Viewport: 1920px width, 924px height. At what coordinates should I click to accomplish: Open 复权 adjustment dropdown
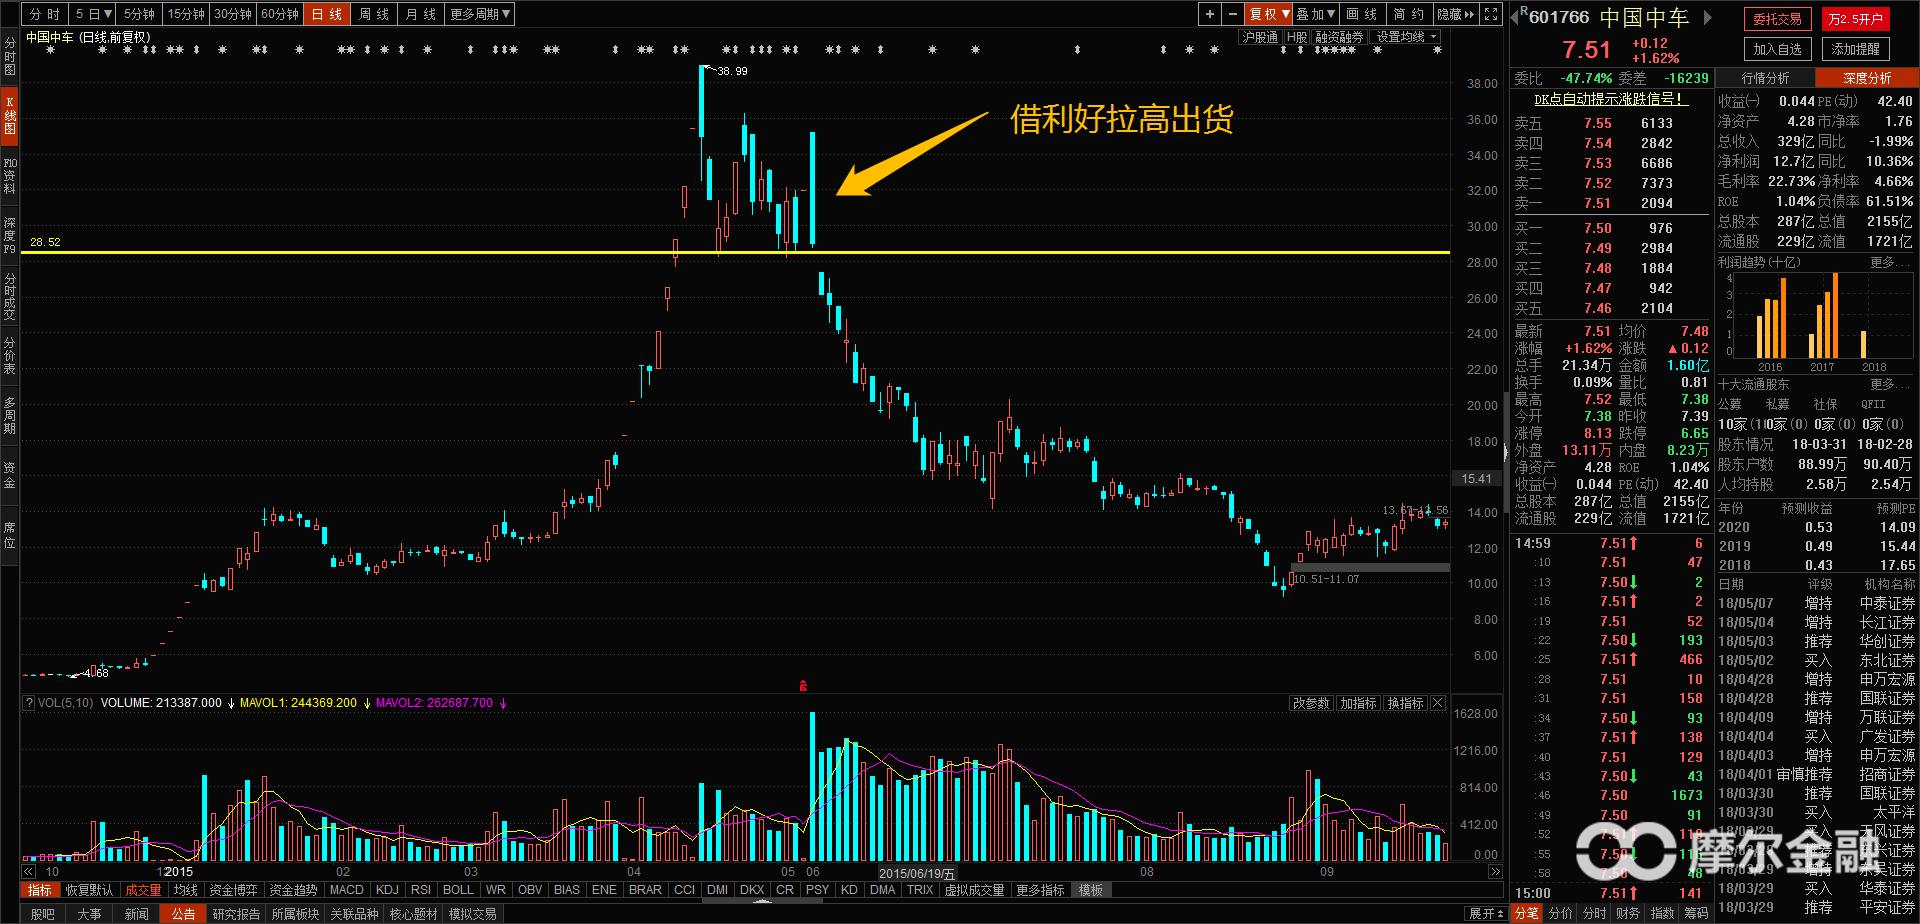tap(1269, 14)
